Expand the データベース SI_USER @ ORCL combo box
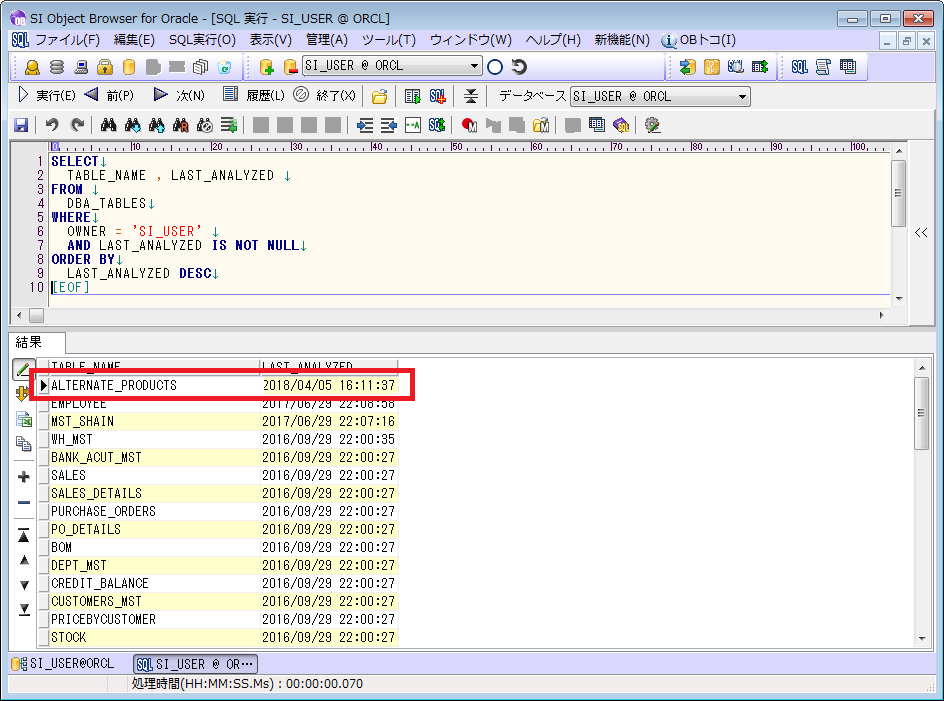Screen dimensions: 944x701 point(742,97)
